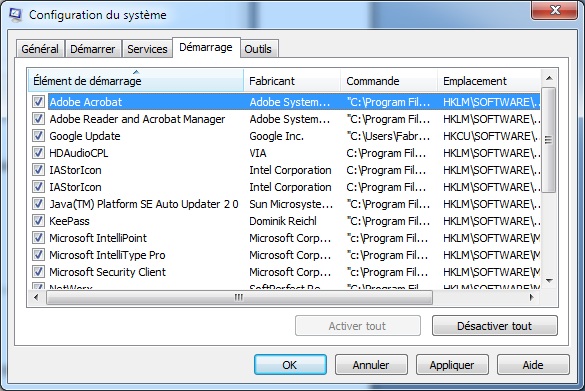Click the HKCU\SOFTWARE location cell
Screen dimensions: 585x391
491,136
